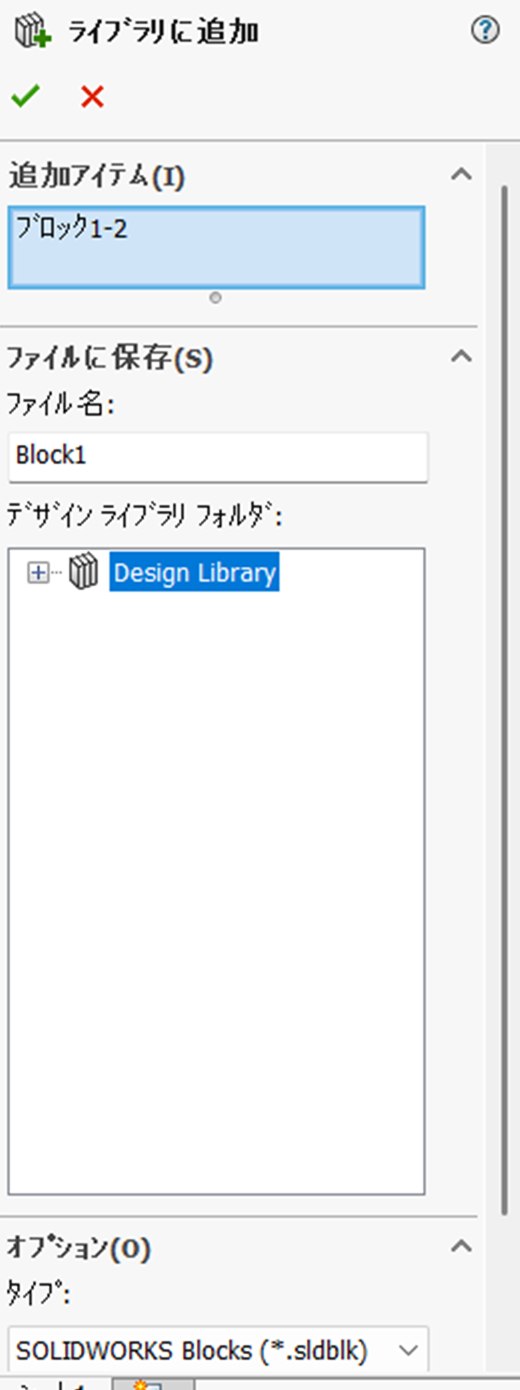The width and height of the screenshot is (520, 1390).
Task: Confirm with the green checkmark OK icon
Action: 26,97
